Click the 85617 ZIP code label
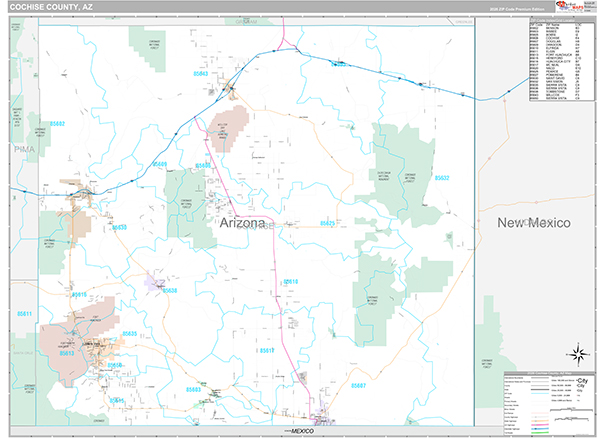The height and width of the screenshot is (438, 600). [x=267, y=350]
